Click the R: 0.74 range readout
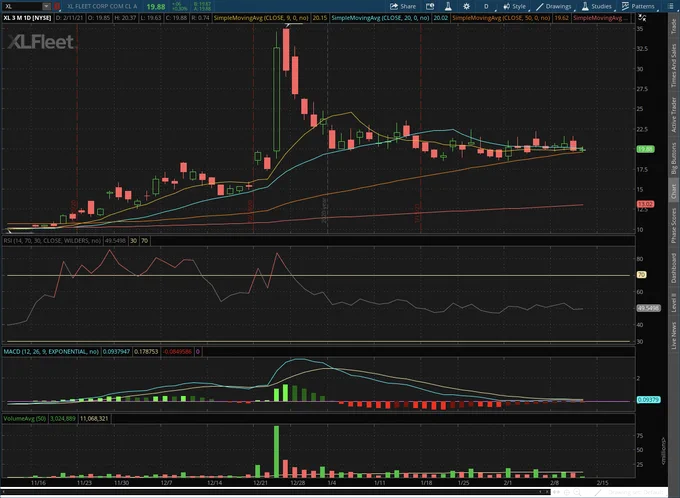This screenshot has width=680, height=498. click(x=200, y=18)
